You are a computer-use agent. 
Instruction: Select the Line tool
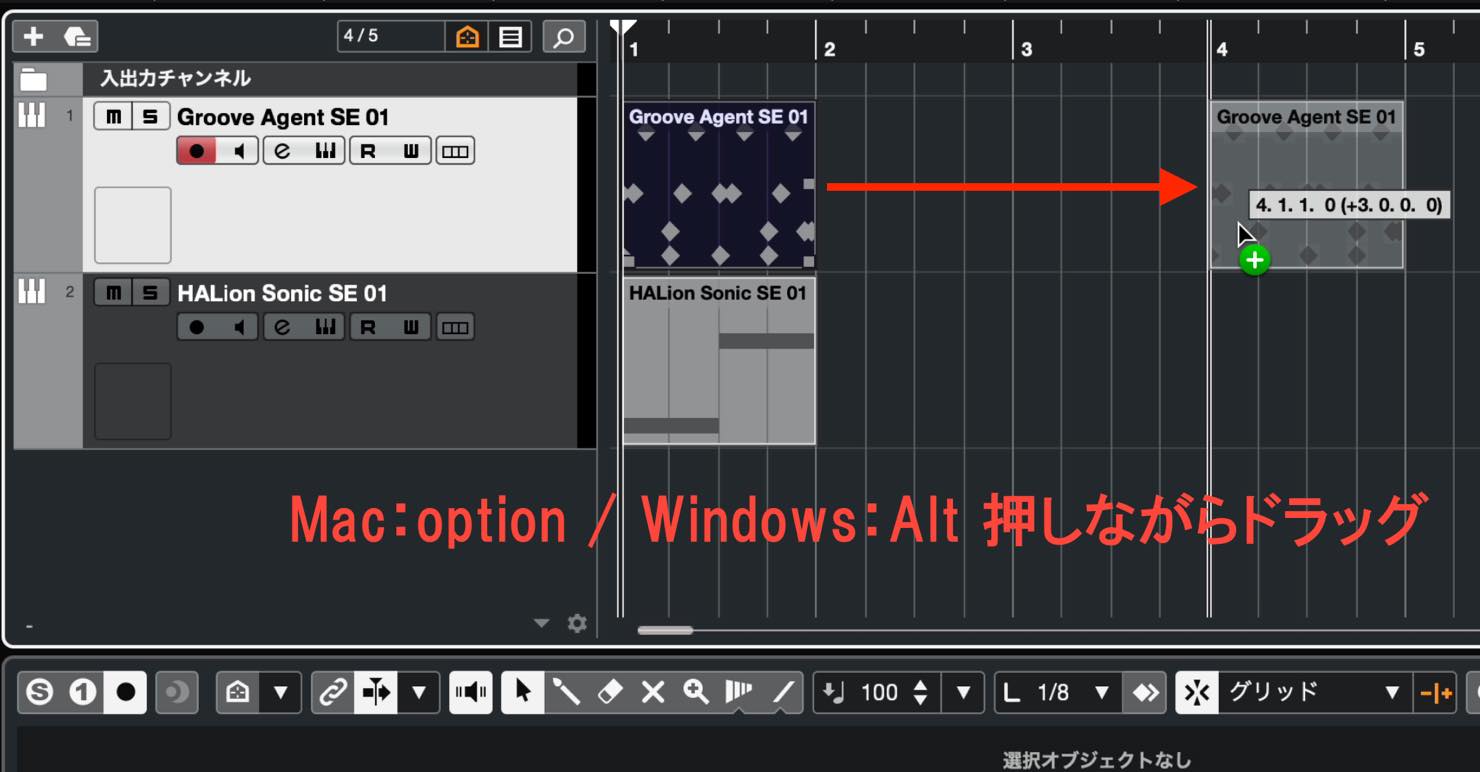[x=782, y=692]
